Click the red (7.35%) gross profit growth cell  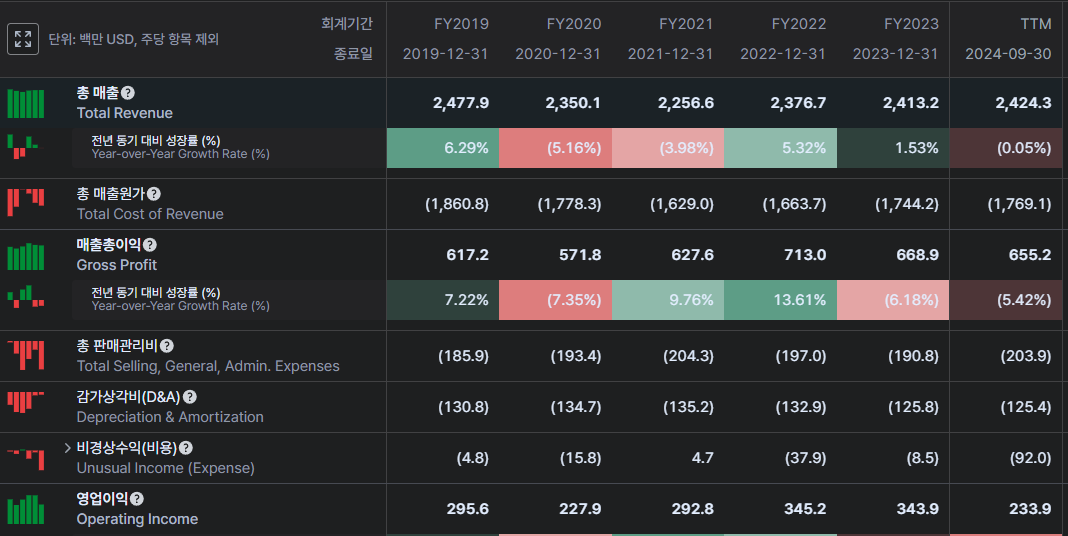click(555, 300)
